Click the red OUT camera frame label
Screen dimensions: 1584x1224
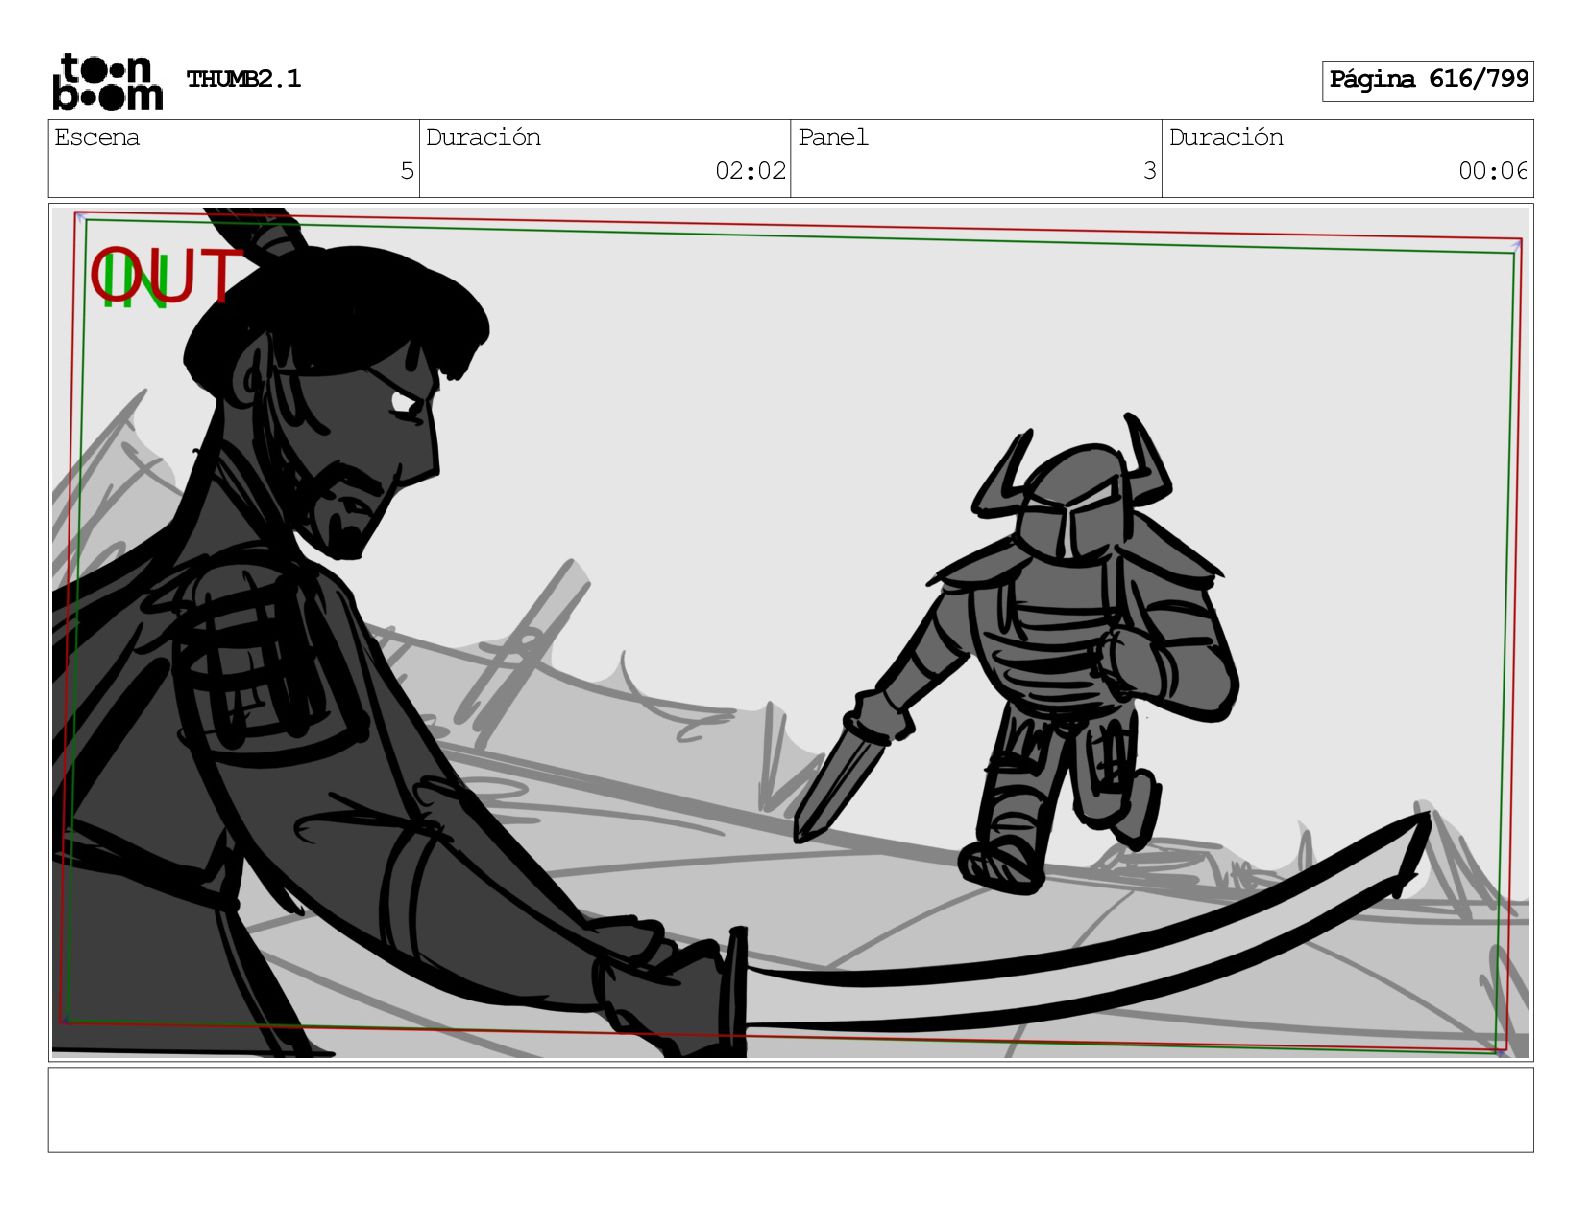point(167,276)
